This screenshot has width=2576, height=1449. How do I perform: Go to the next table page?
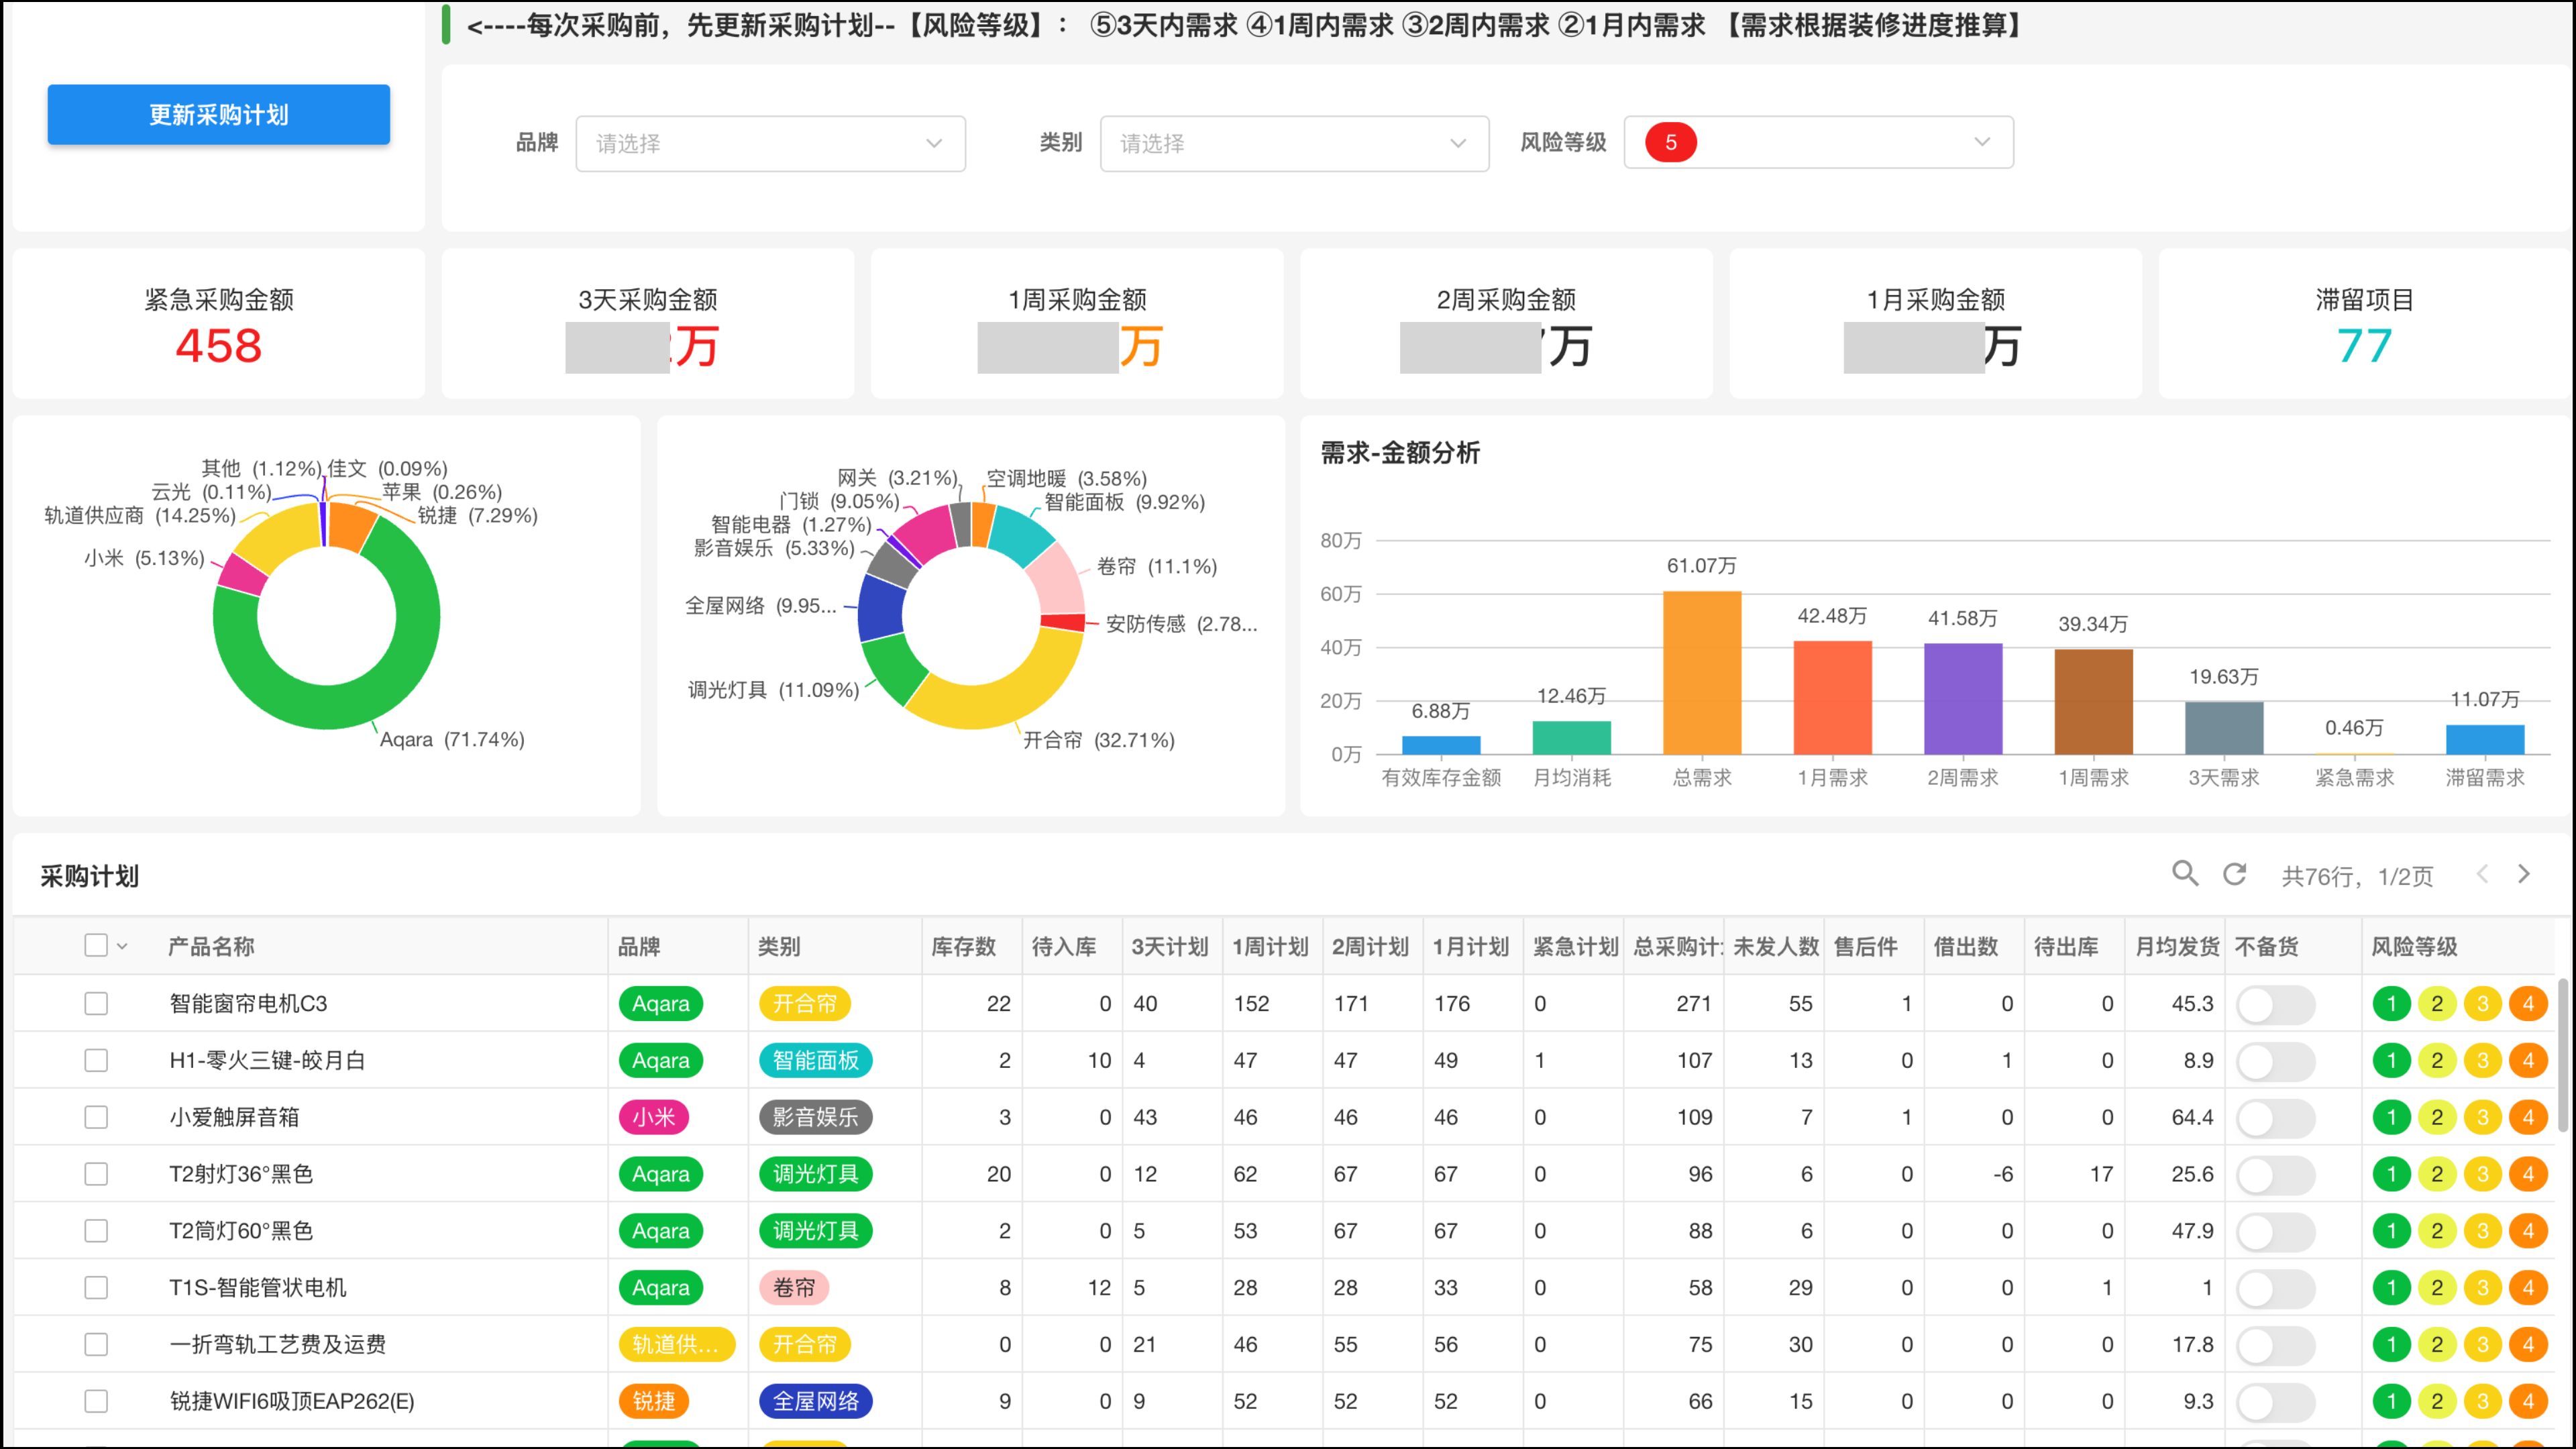[2523, 874]
